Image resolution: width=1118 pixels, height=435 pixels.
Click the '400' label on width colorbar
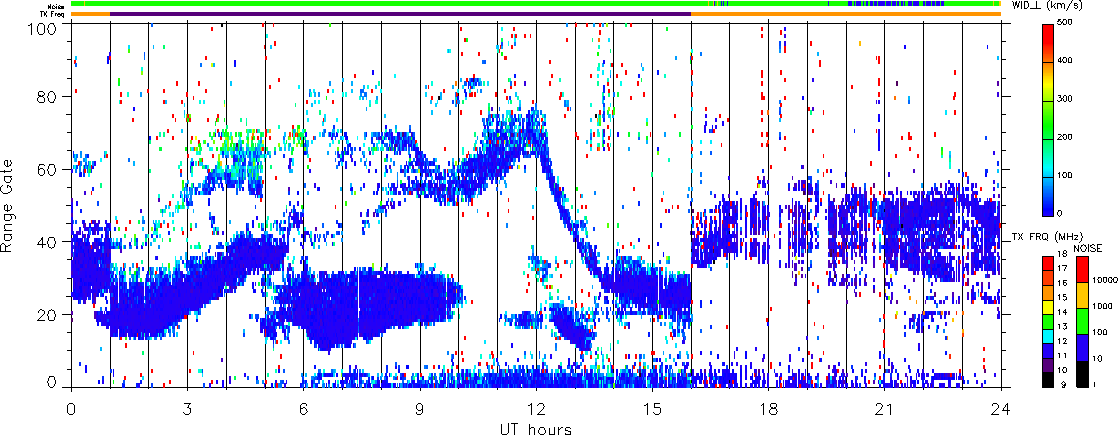click(1066, 63)
